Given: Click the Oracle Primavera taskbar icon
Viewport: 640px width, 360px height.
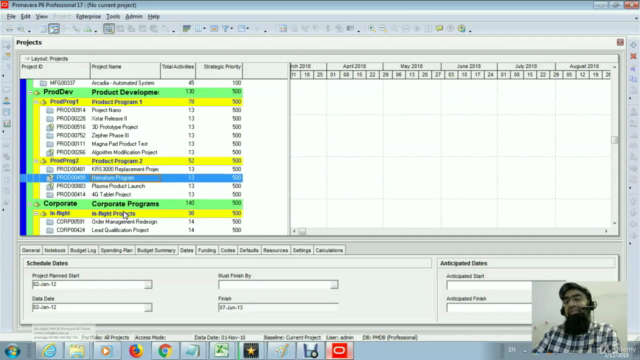Looking at the screenshot, I should click(339, 351).
